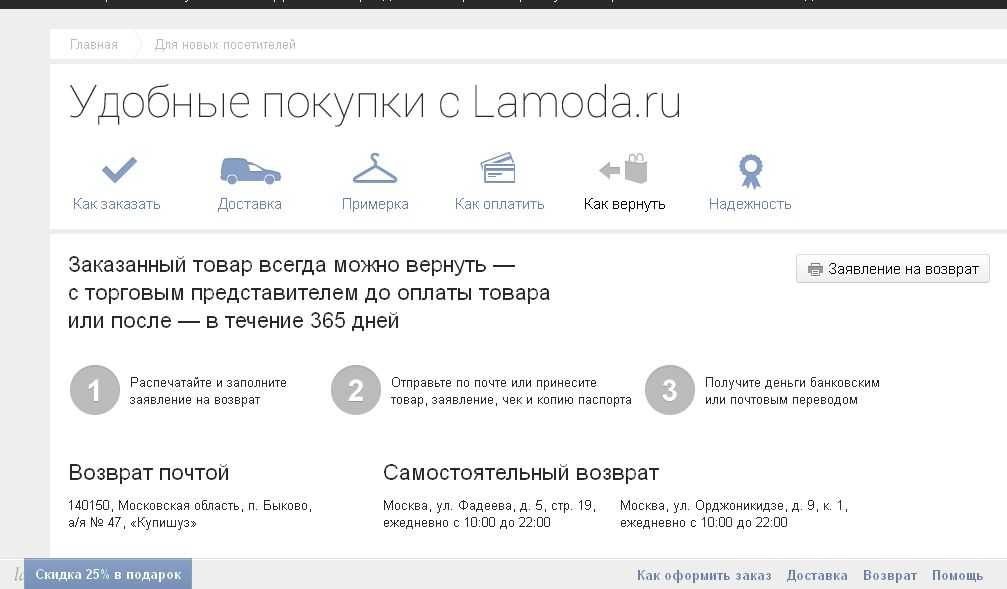This screenshot has width=1007, height=589.
Task: Click step 2 circle
Action: (x=356, y=390)
